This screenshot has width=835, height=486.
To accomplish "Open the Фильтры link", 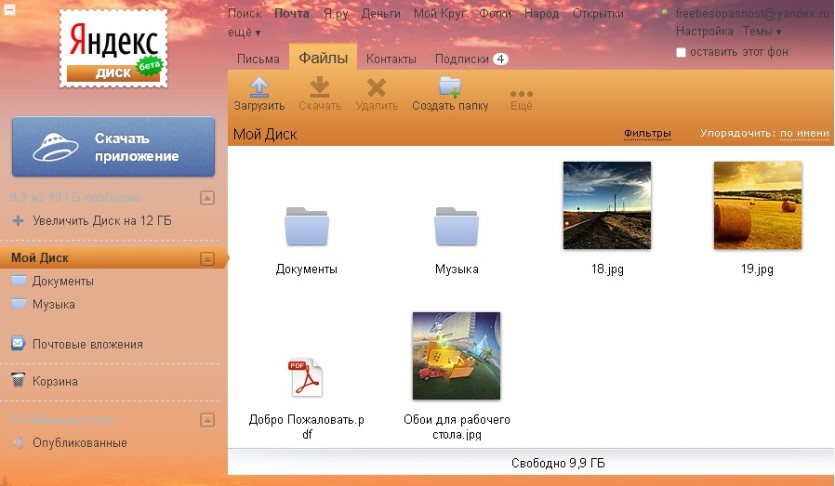I will [647, 133].
